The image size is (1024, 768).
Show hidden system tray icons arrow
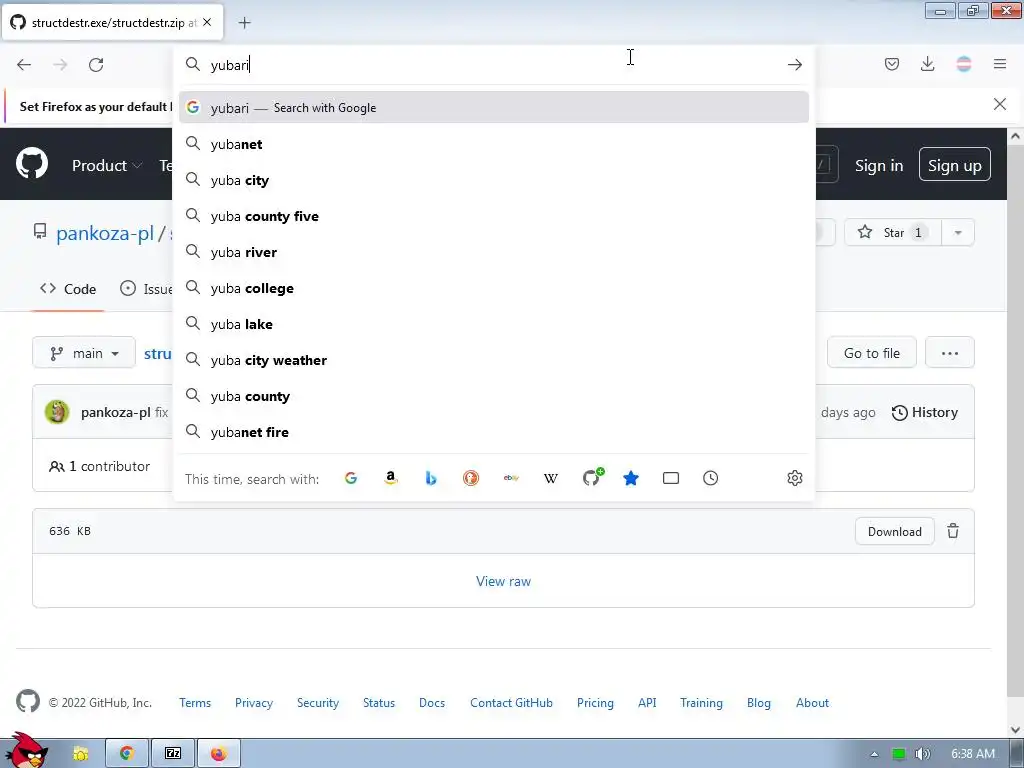coord(874,754)
